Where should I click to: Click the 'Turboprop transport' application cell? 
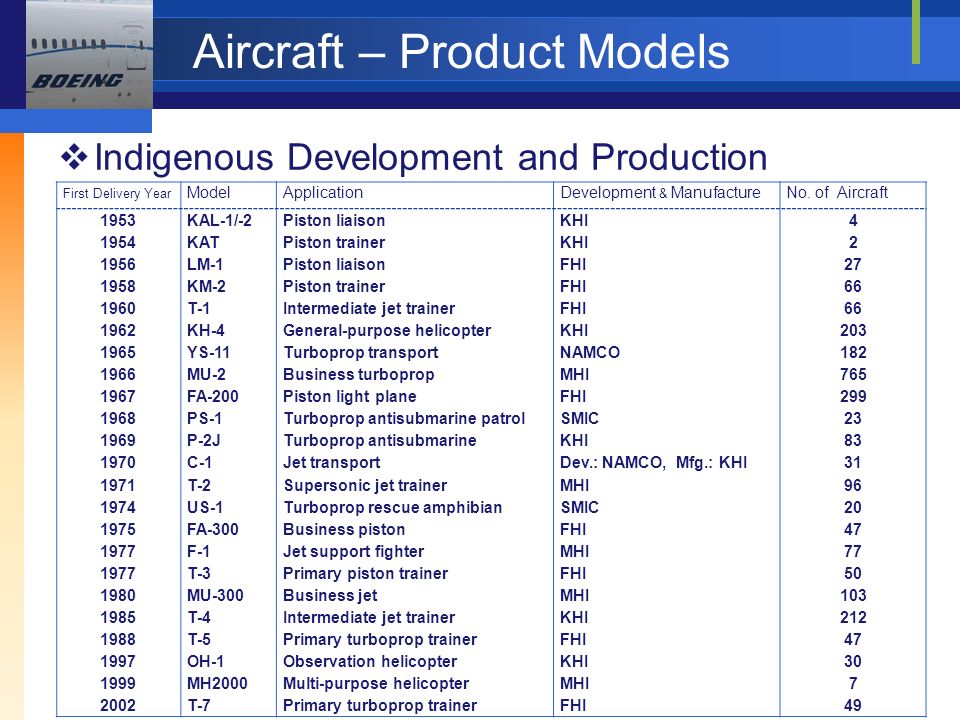[361, 353]
